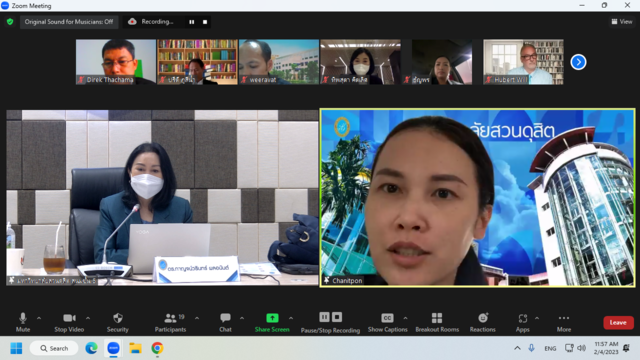Mute the microphone

point(23,322)
